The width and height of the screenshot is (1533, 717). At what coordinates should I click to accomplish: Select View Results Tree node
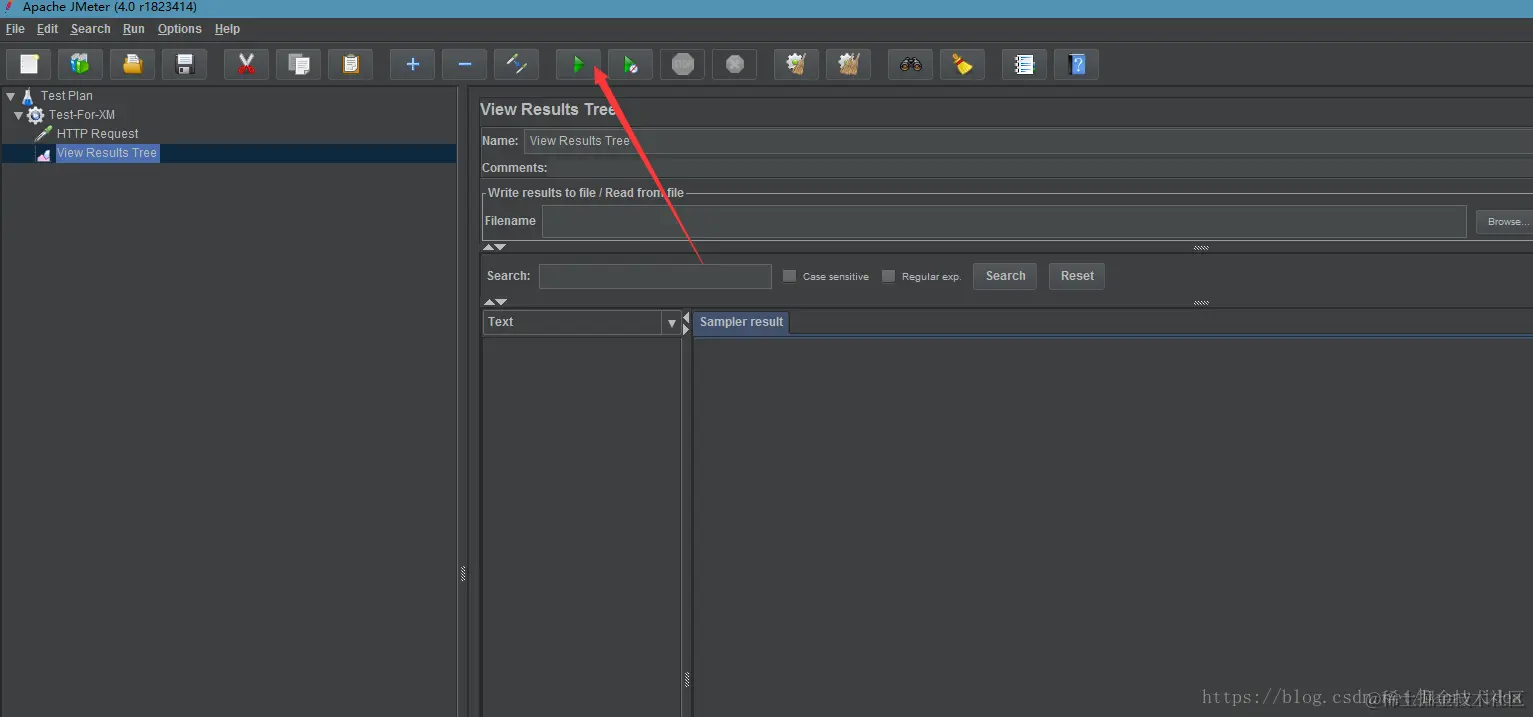click(x=107, y=153)
